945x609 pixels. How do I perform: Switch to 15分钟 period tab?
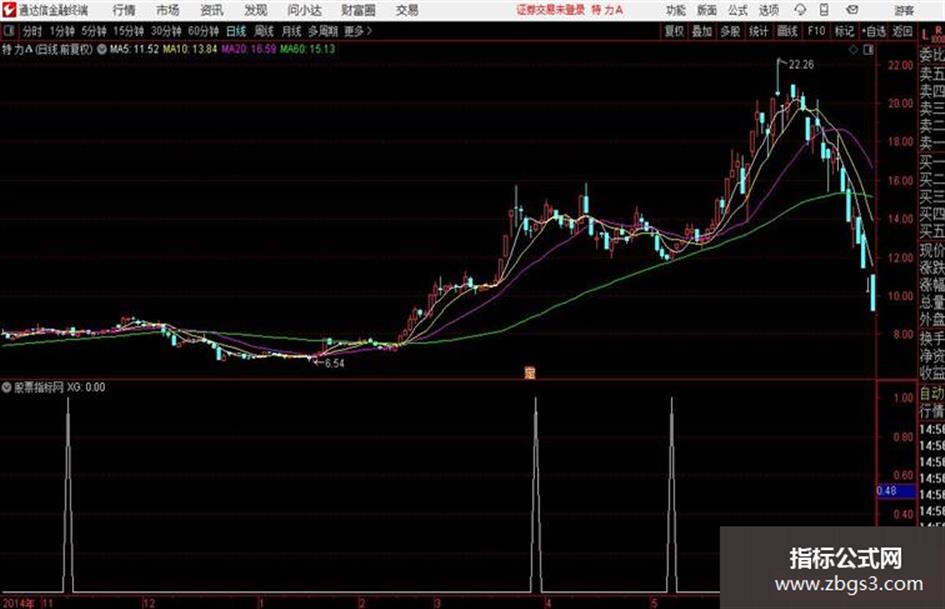(129, 31)
